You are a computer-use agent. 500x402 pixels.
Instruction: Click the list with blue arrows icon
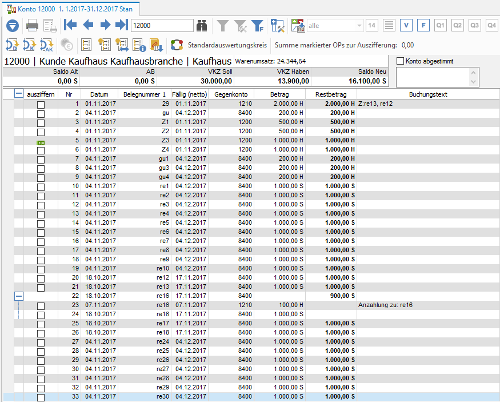point(122,45)
